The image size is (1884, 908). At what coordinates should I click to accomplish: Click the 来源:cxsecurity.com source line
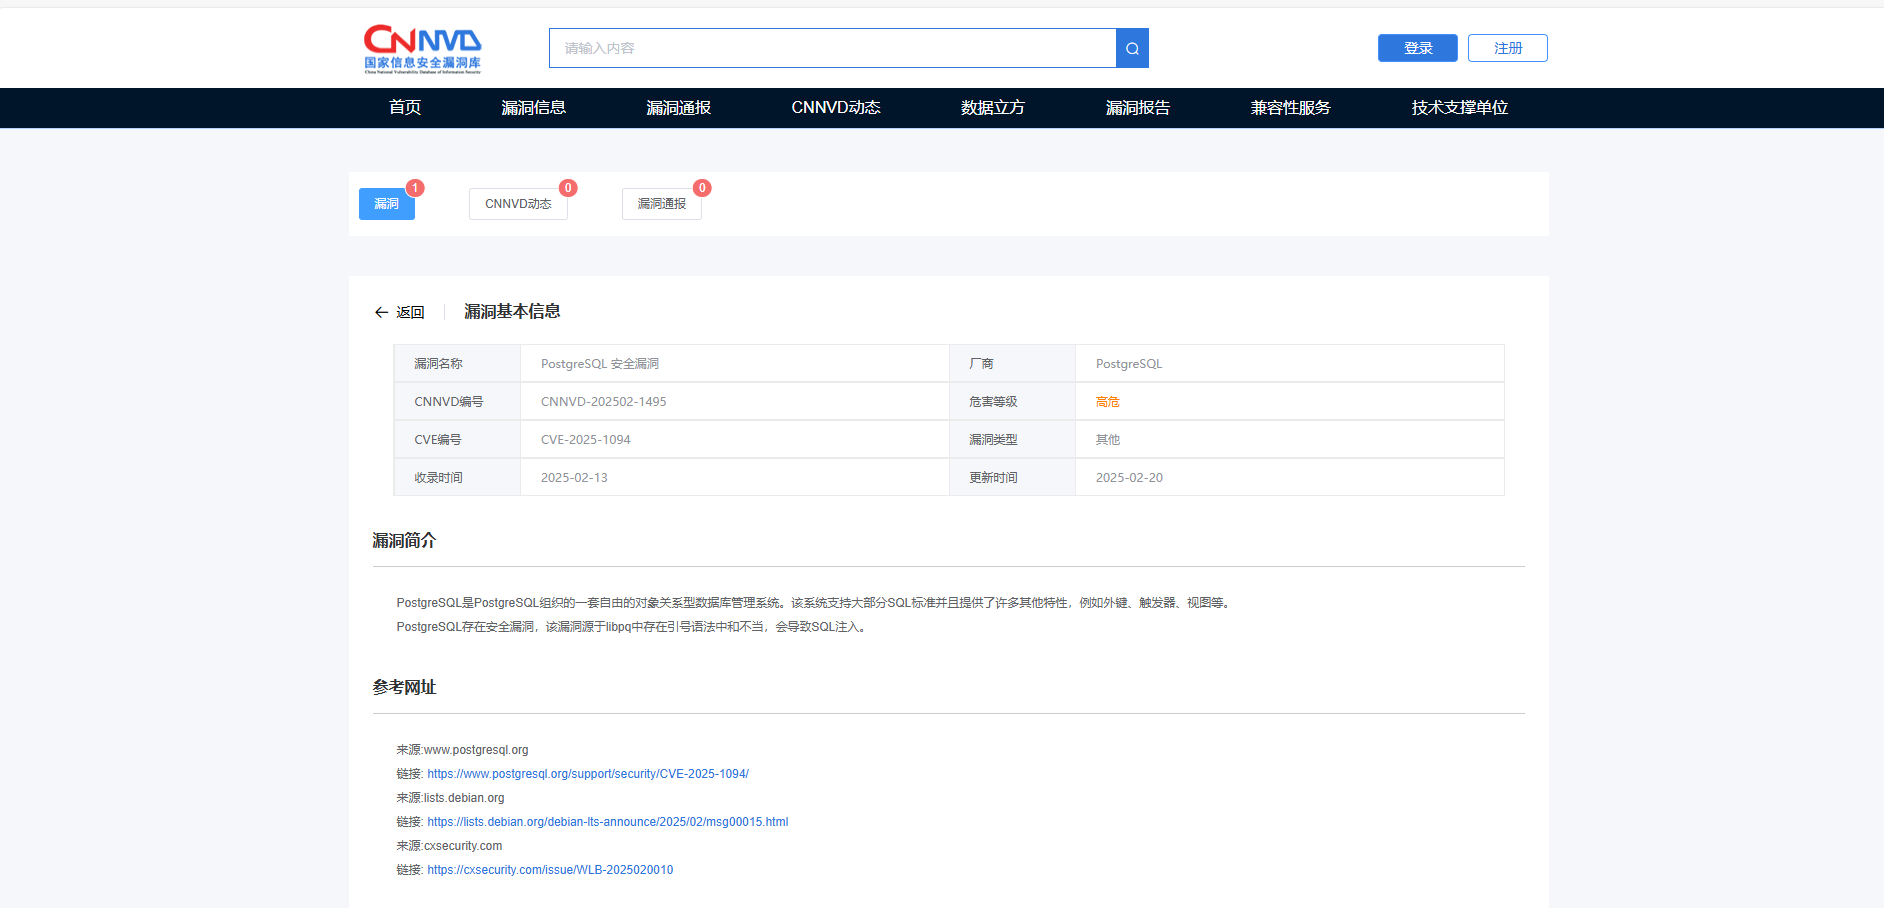[x=449, y=846]
